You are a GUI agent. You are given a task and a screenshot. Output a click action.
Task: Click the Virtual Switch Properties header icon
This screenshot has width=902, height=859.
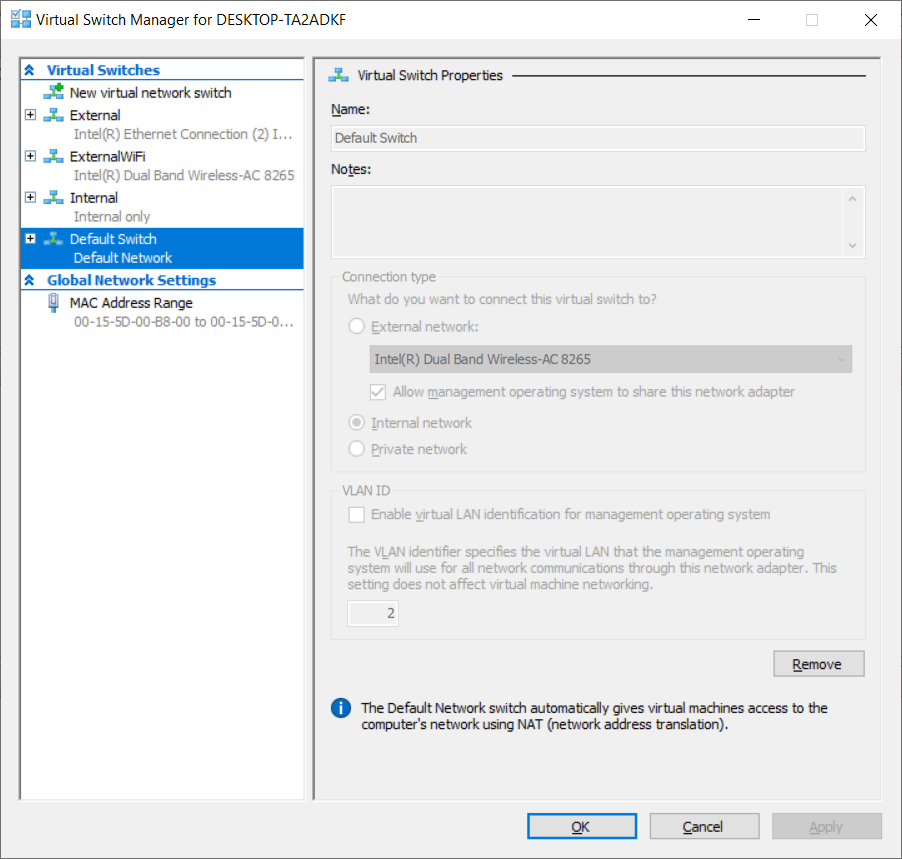(339, 75)
